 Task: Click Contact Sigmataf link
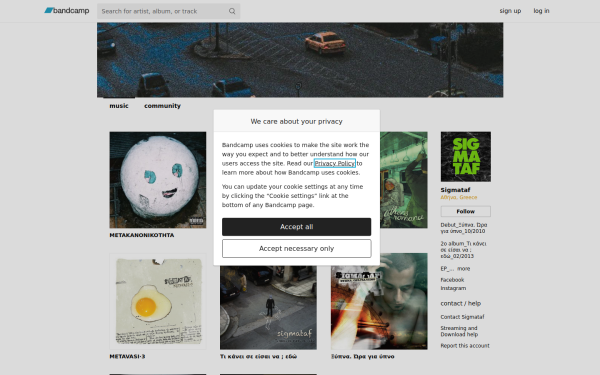(462, 317)
